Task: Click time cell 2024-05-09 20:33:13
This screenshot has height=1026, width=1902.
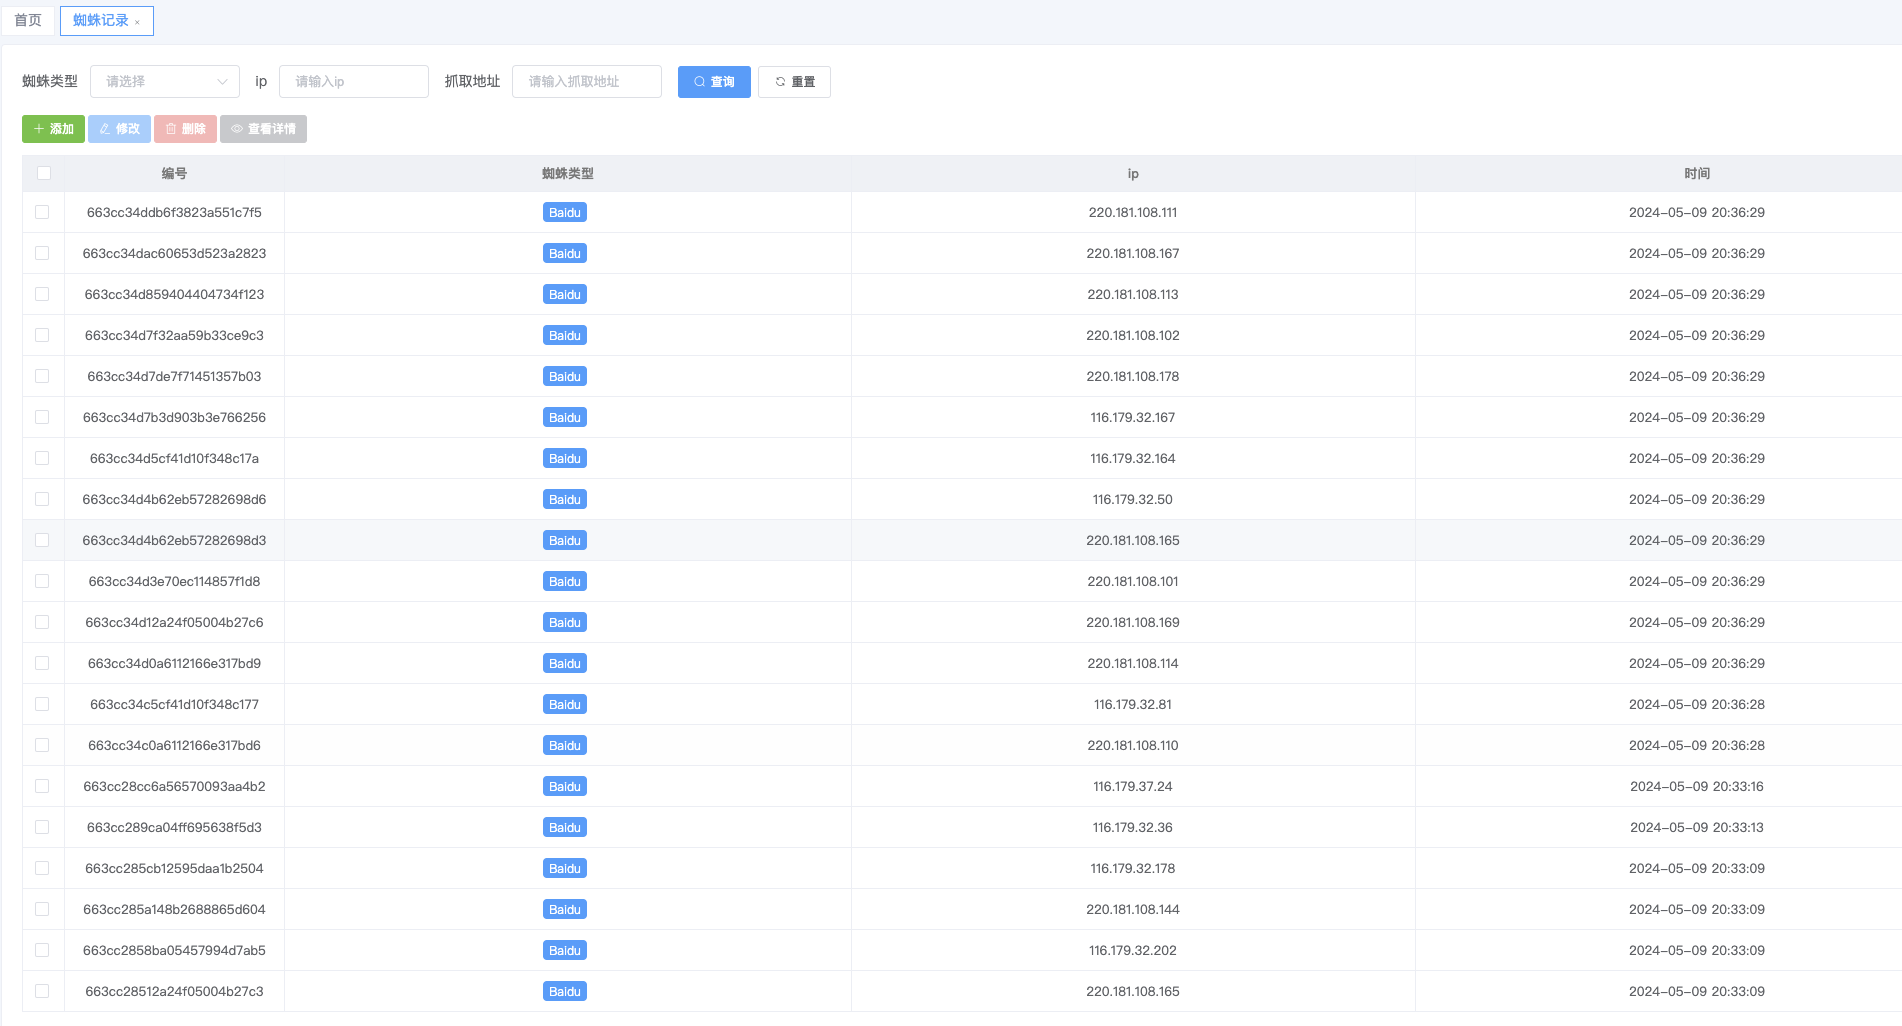Action: (x=1697, y=827)
